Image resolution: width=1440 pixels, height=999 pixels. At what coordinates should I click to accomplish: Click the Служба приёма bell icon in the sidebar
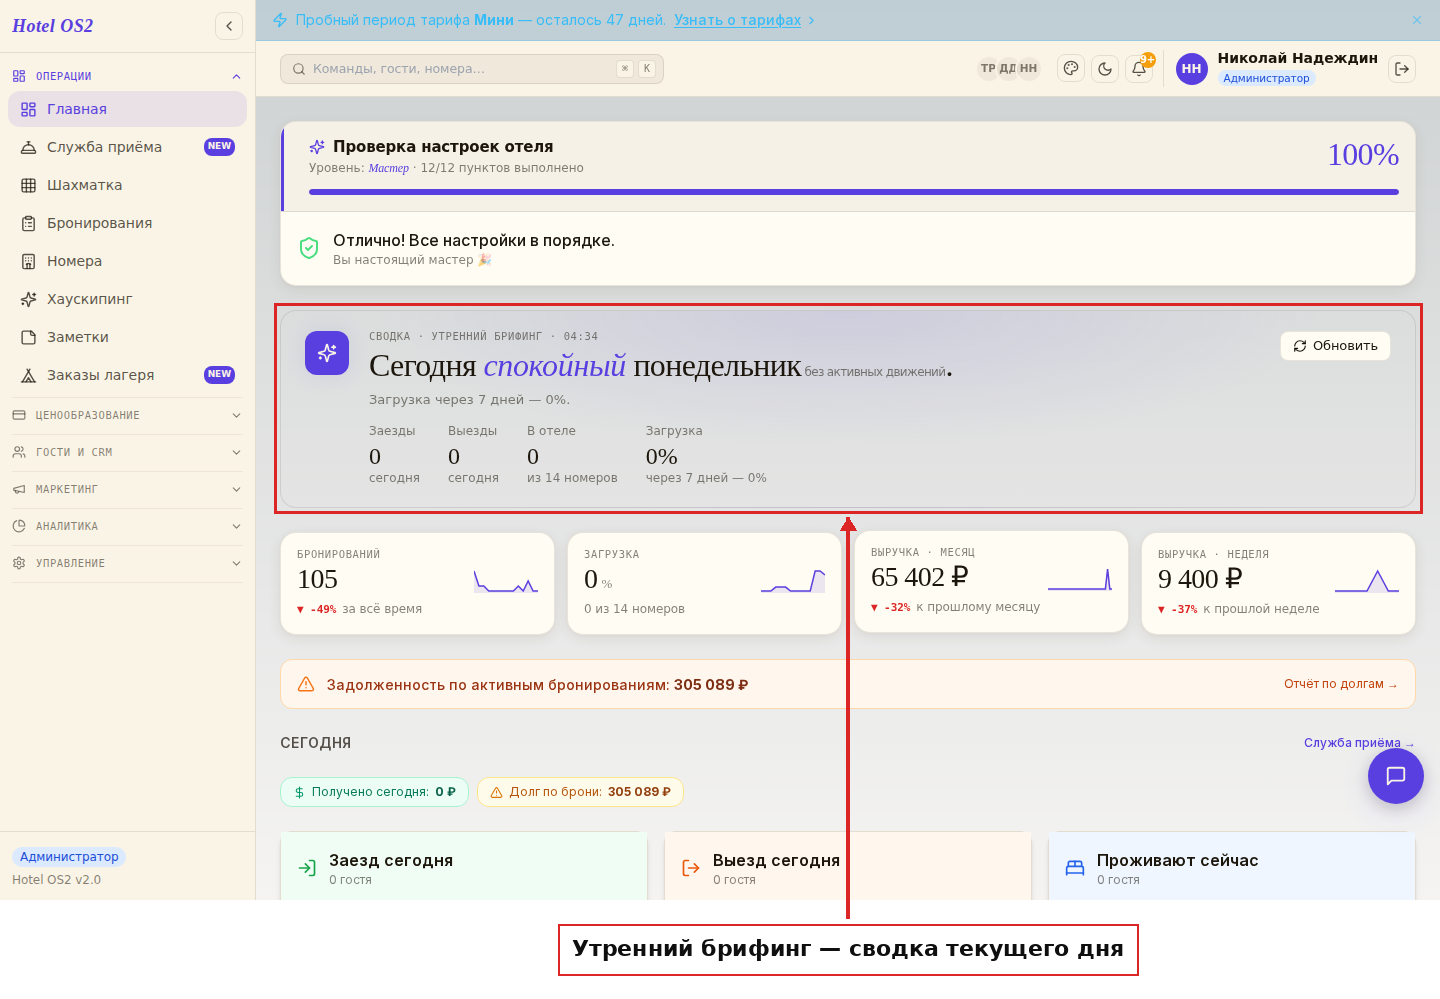pyautogui.click(x=29, y=147)
